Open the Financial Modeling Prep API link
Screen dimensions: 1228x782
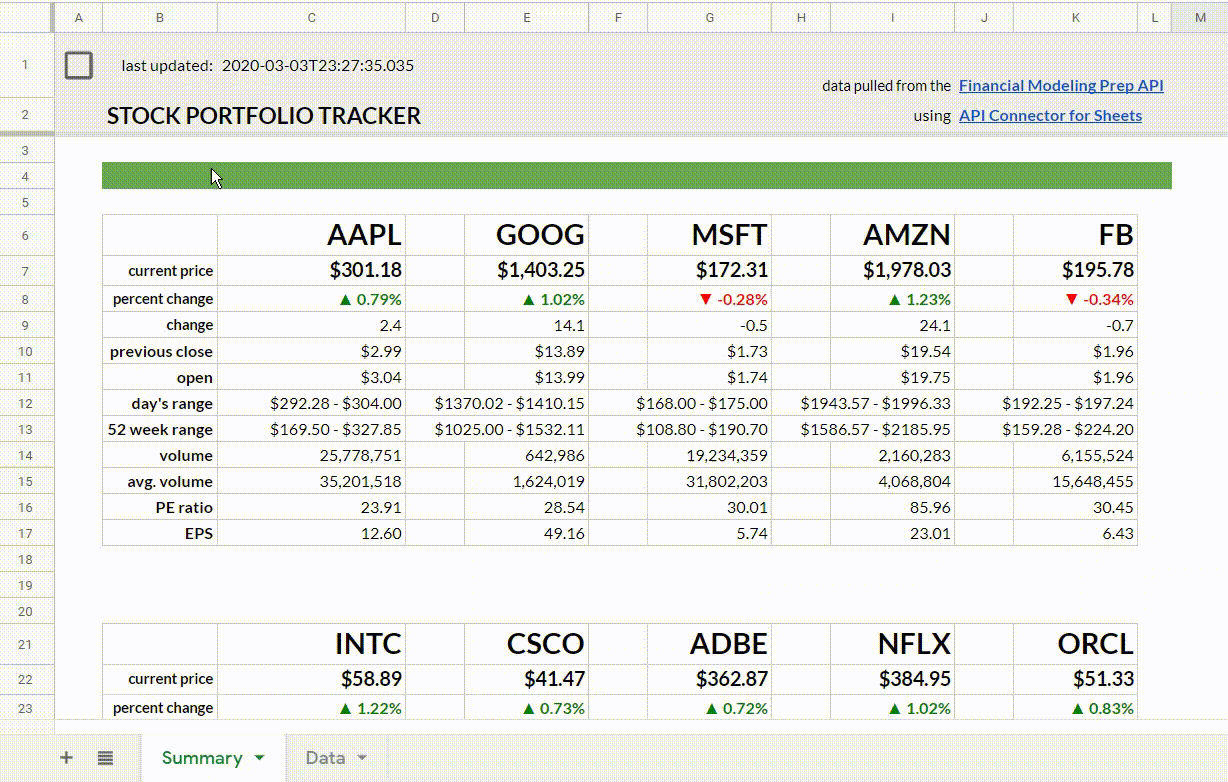tap(1061, 86)
